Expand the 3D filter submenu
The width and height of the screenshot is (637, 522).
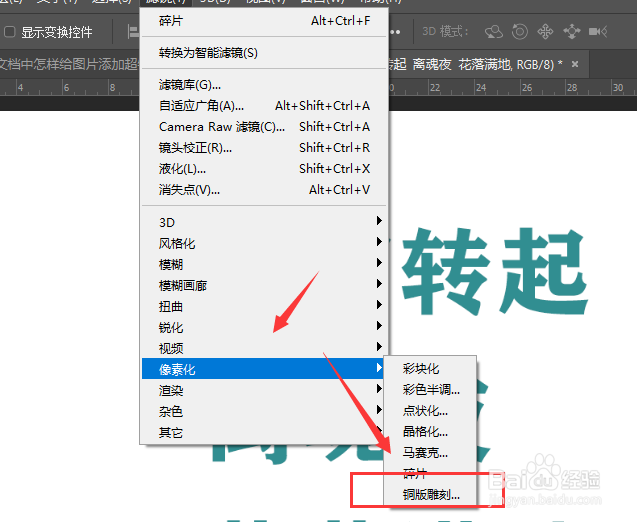click(x=264, y=222)
